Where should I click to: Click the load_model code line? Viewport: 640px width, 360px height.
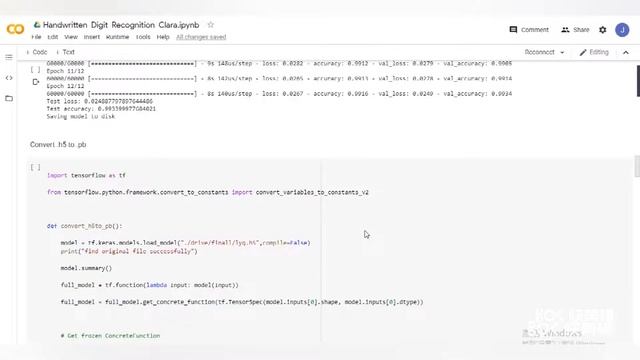coord(185,242)
